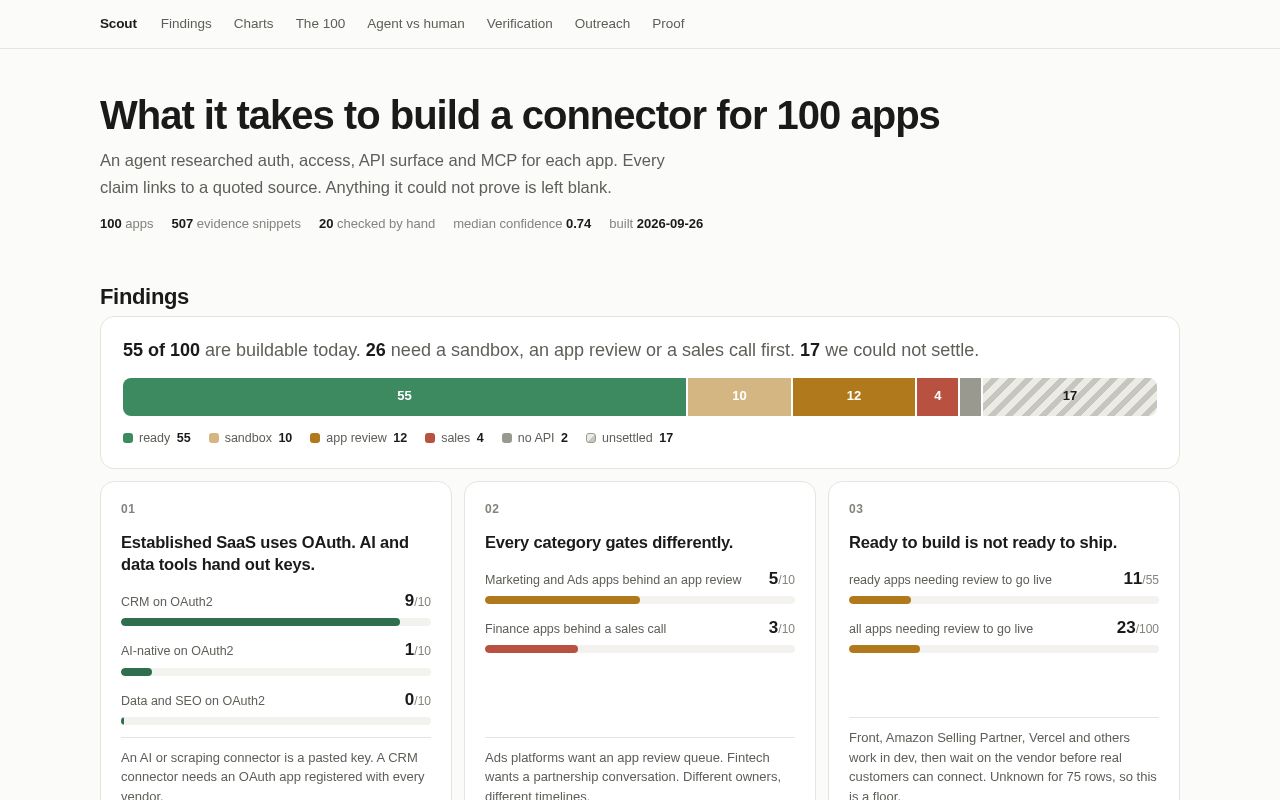Click the striped unsettled legend swatch
Screen dimensions: 1280x800
(591, 438)
